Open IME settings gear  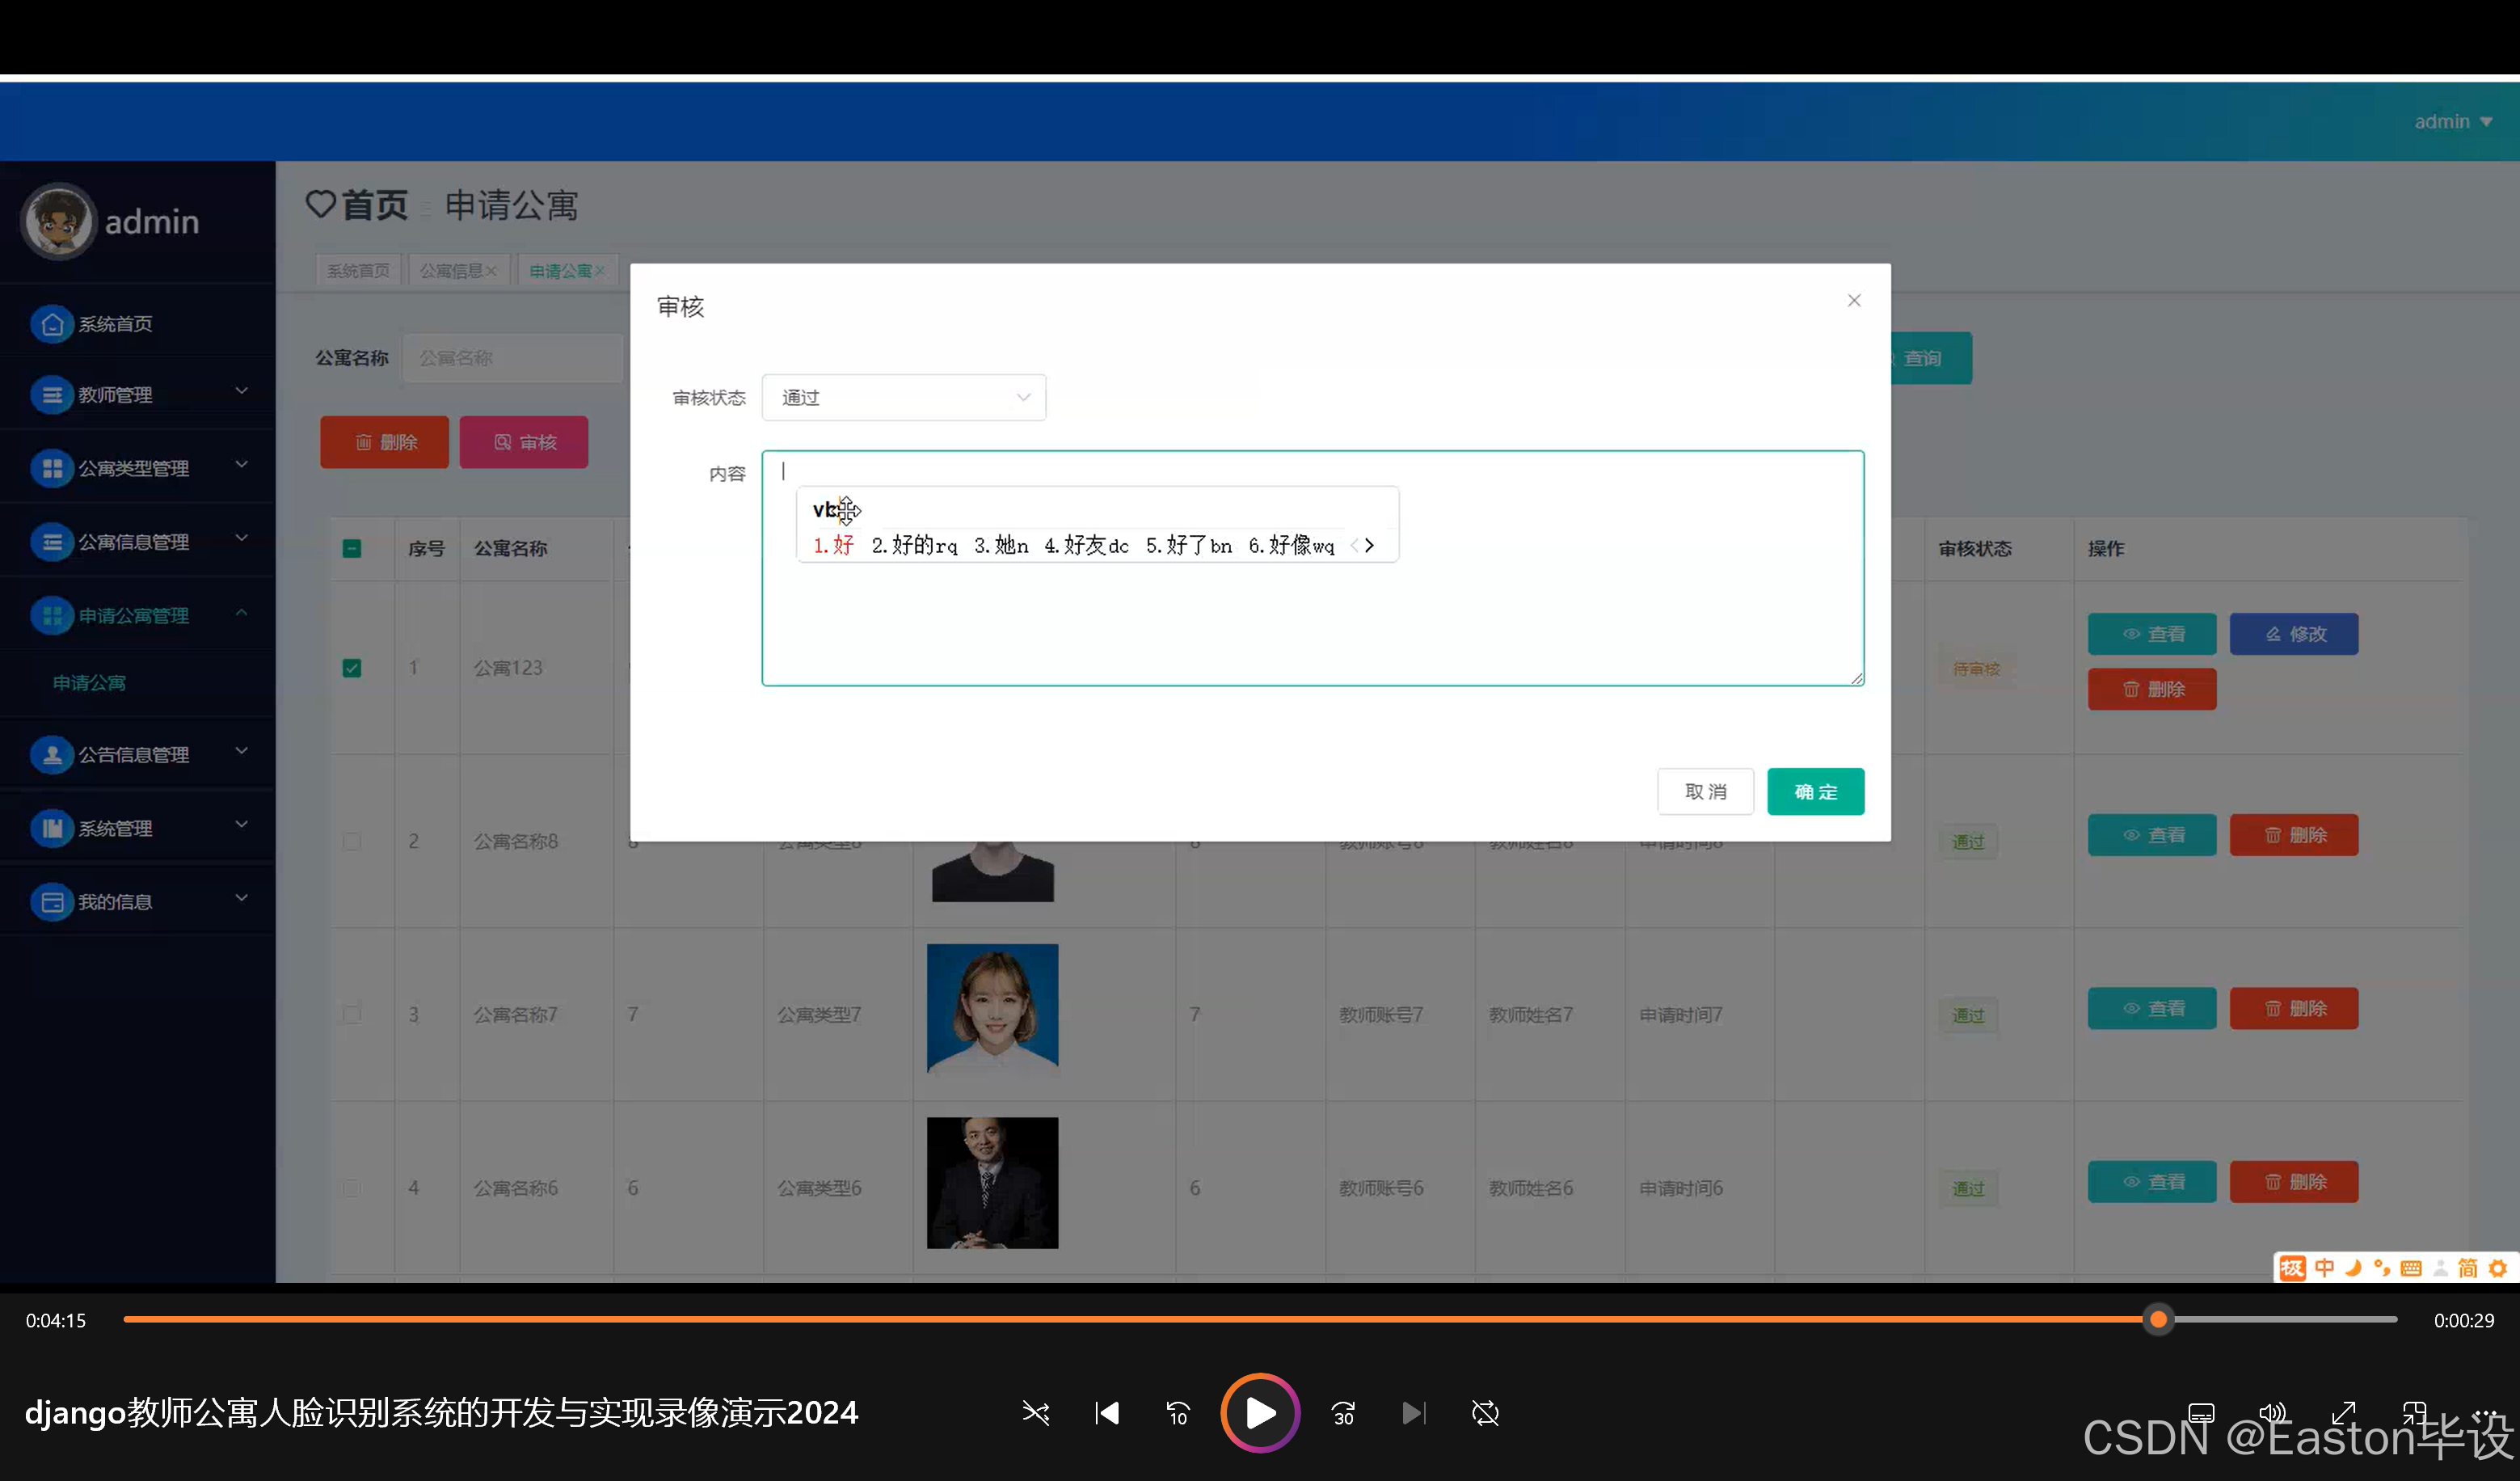coord(2498,1268)
